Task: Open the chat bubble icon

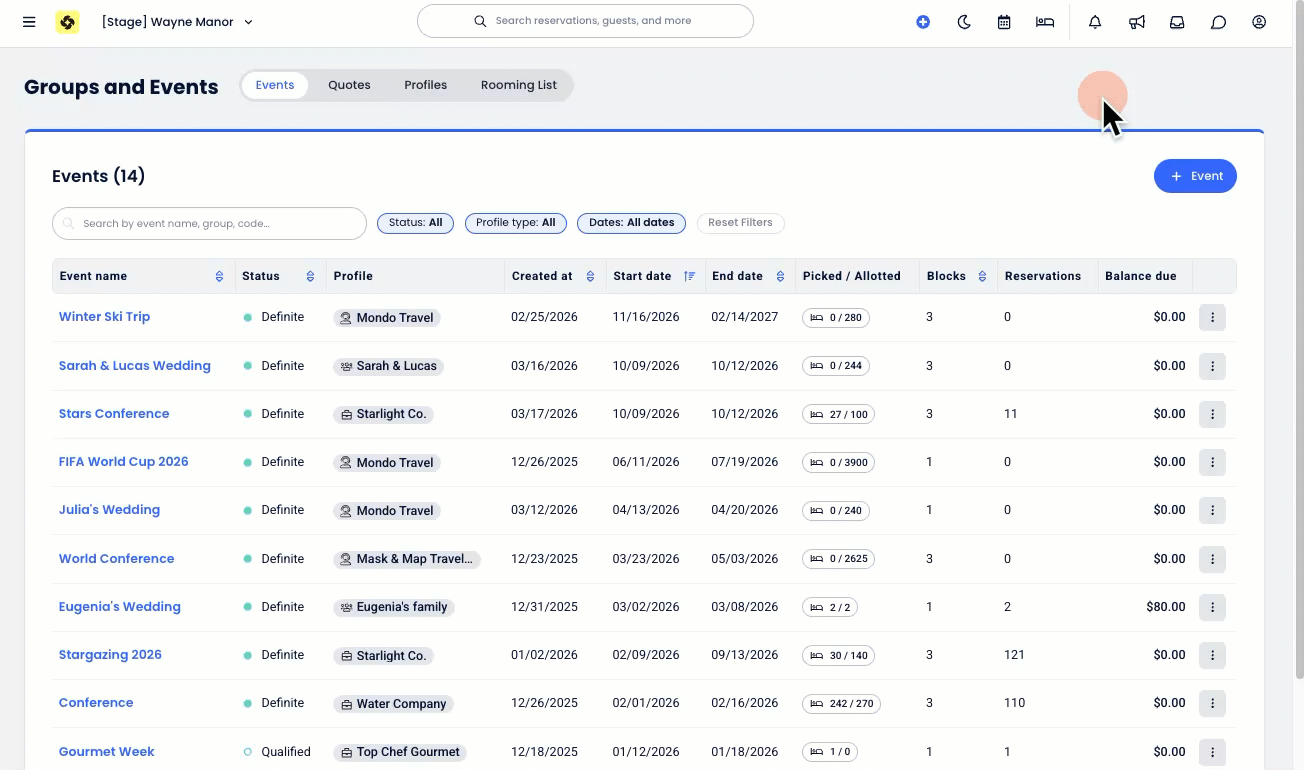Action: 1218,22
